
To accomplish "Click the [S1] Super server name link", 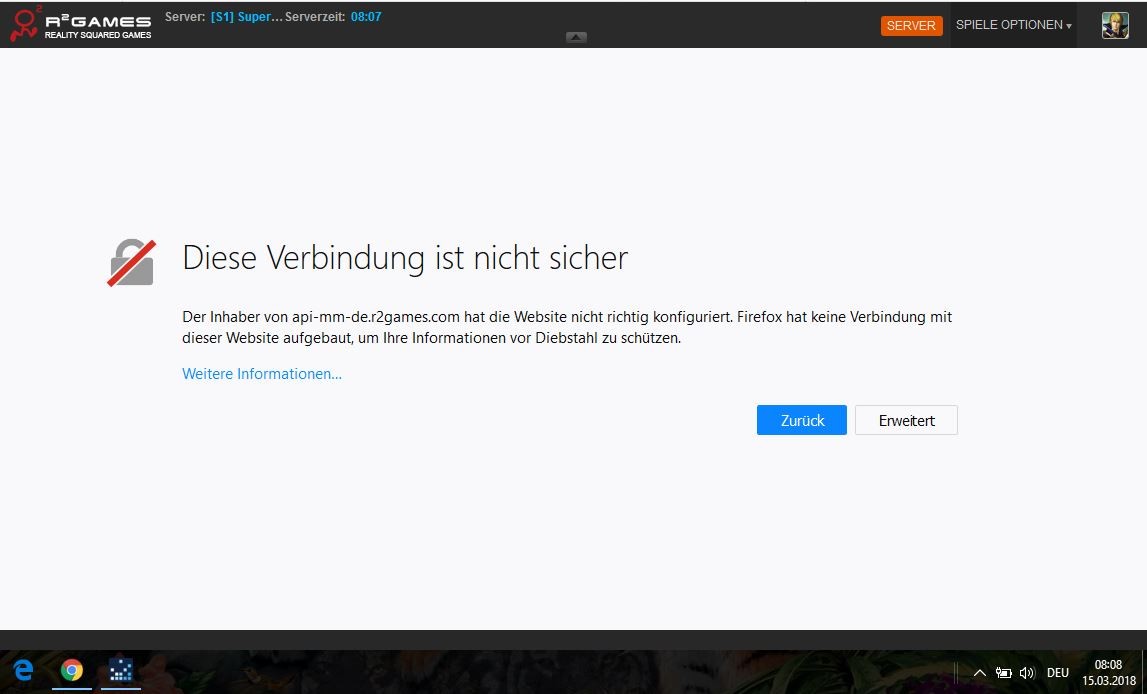I will tap(246, 17).
